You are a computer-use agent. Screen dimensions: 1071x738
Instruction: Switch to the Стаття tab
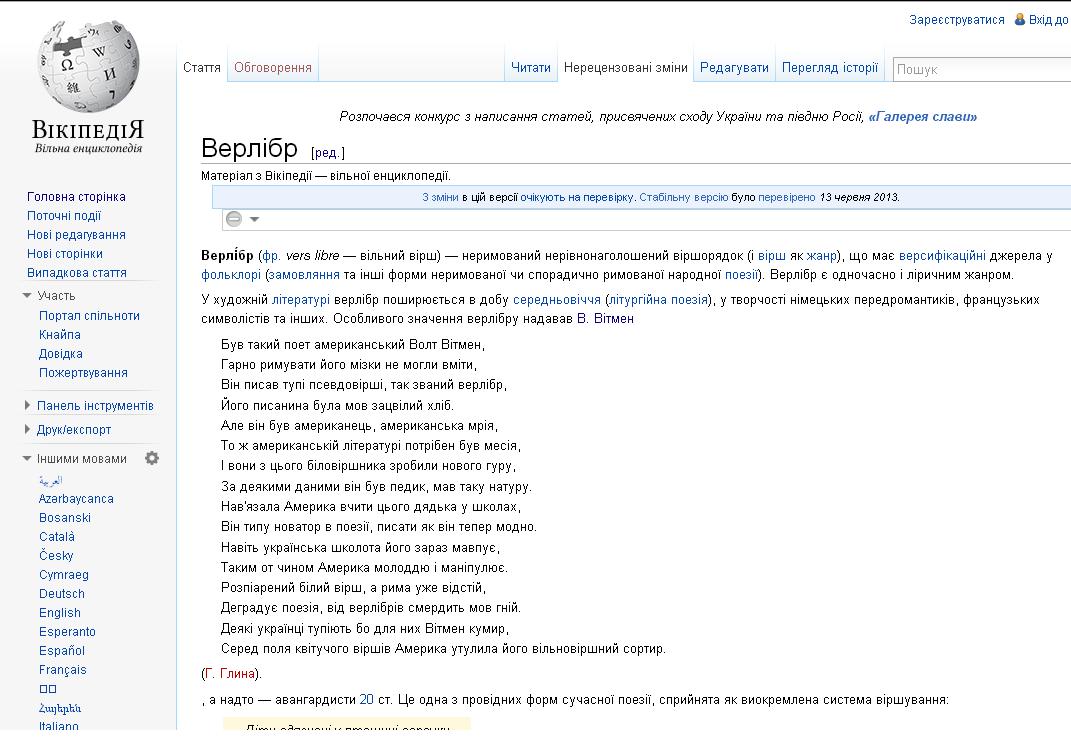[x=201, y=68]
